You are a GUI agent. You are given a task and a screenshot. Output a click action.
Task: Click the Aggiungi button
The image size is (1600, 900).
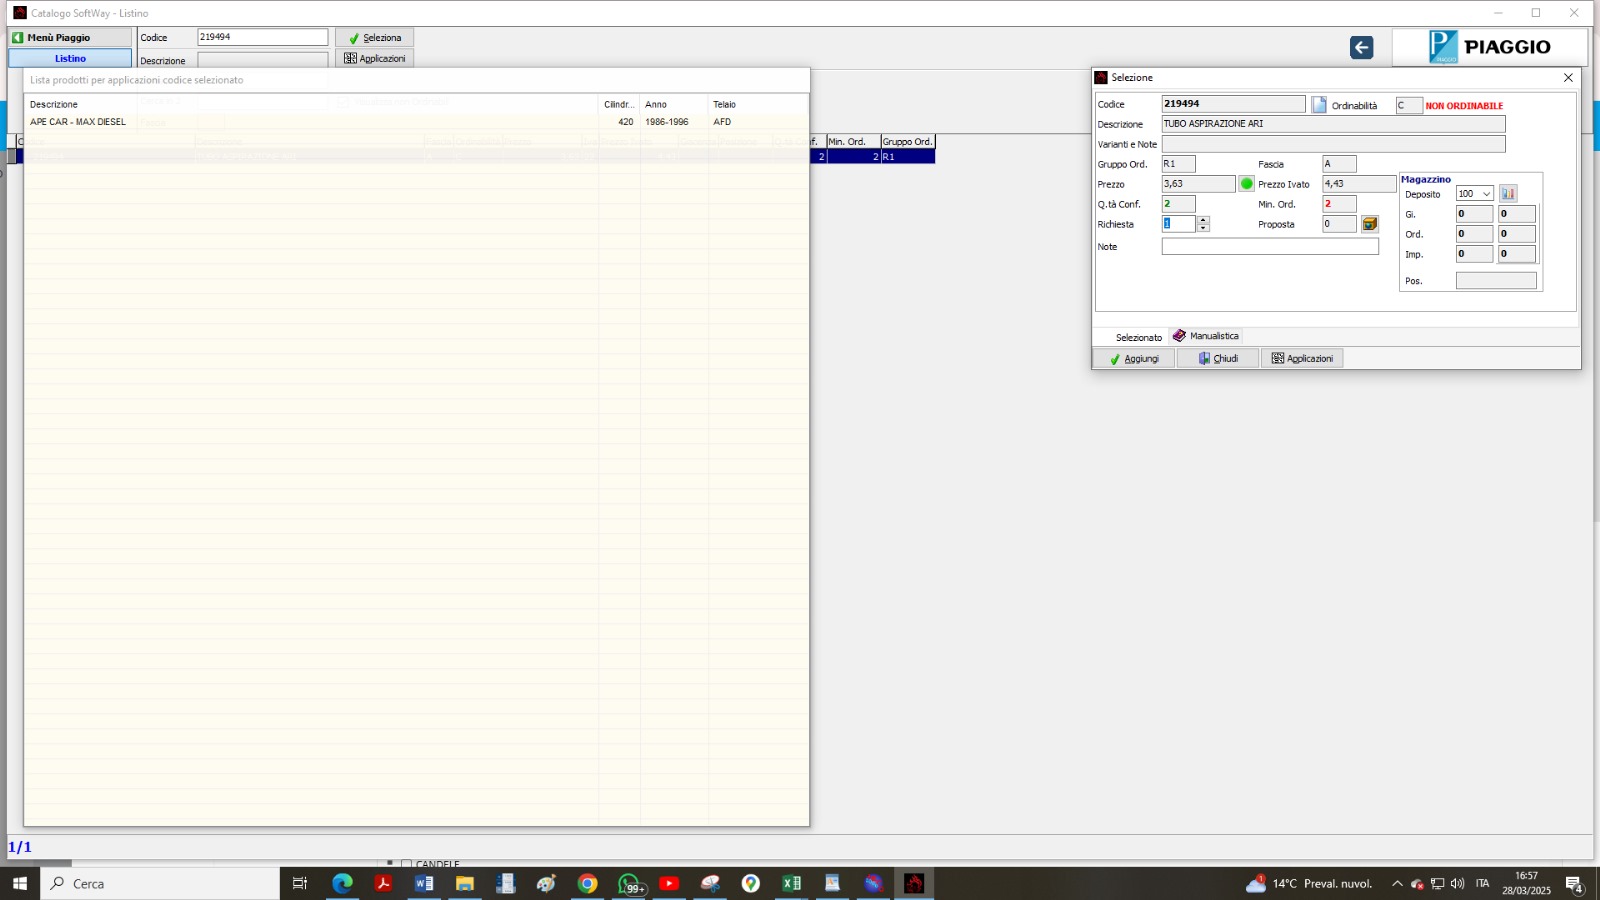[x=1134, y=359]
